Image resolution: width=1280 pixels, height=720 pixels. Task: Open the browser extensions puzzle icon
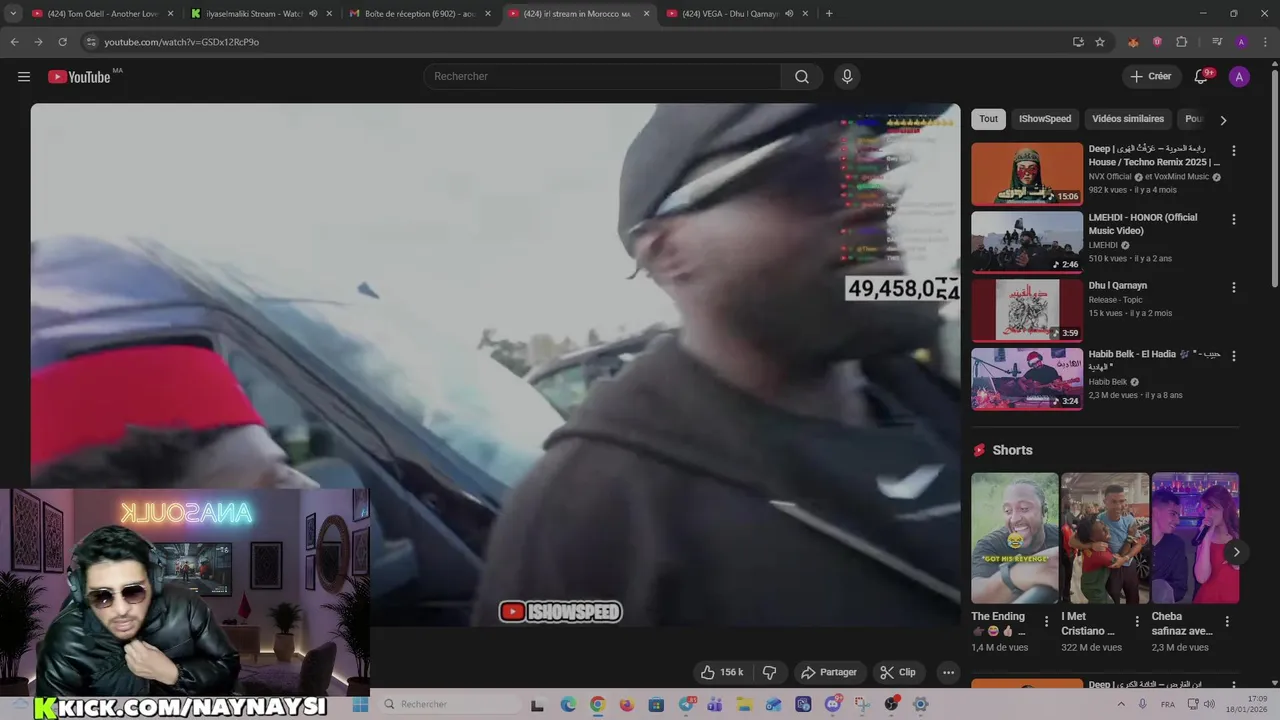click(1181, 42)
